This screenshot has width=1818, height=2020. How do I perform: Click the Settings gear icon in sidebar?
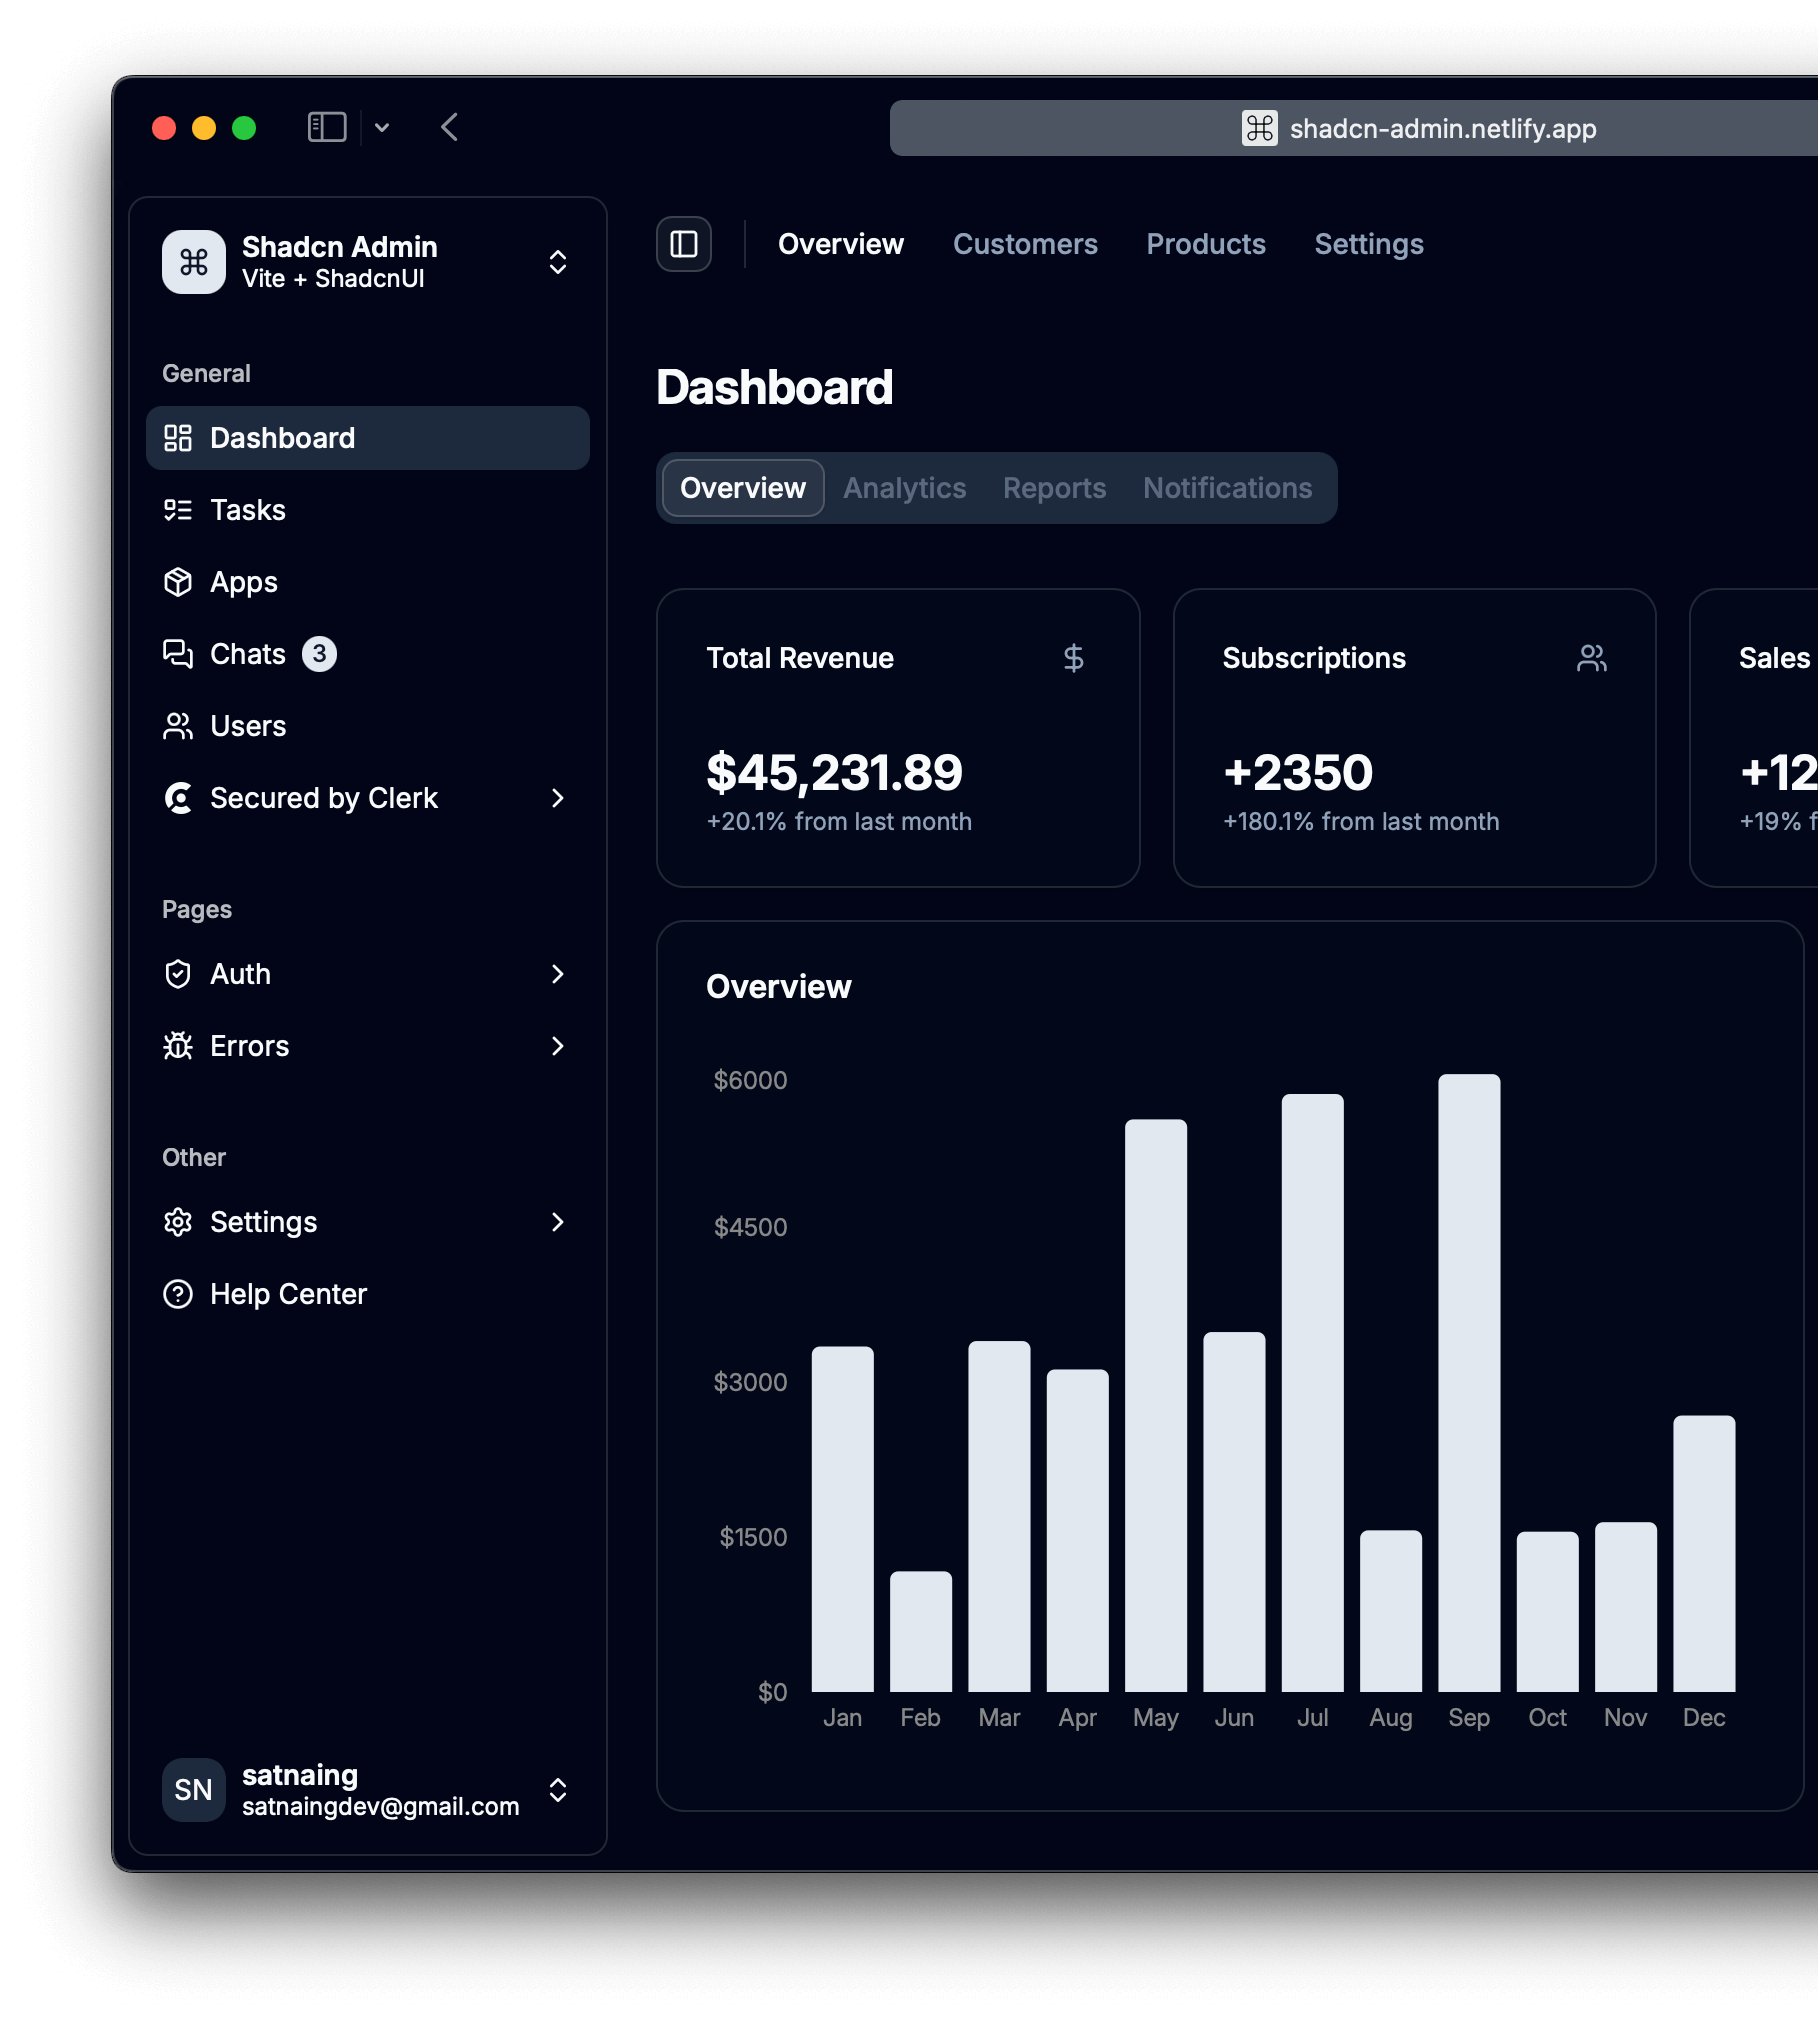coord(180,1222)
